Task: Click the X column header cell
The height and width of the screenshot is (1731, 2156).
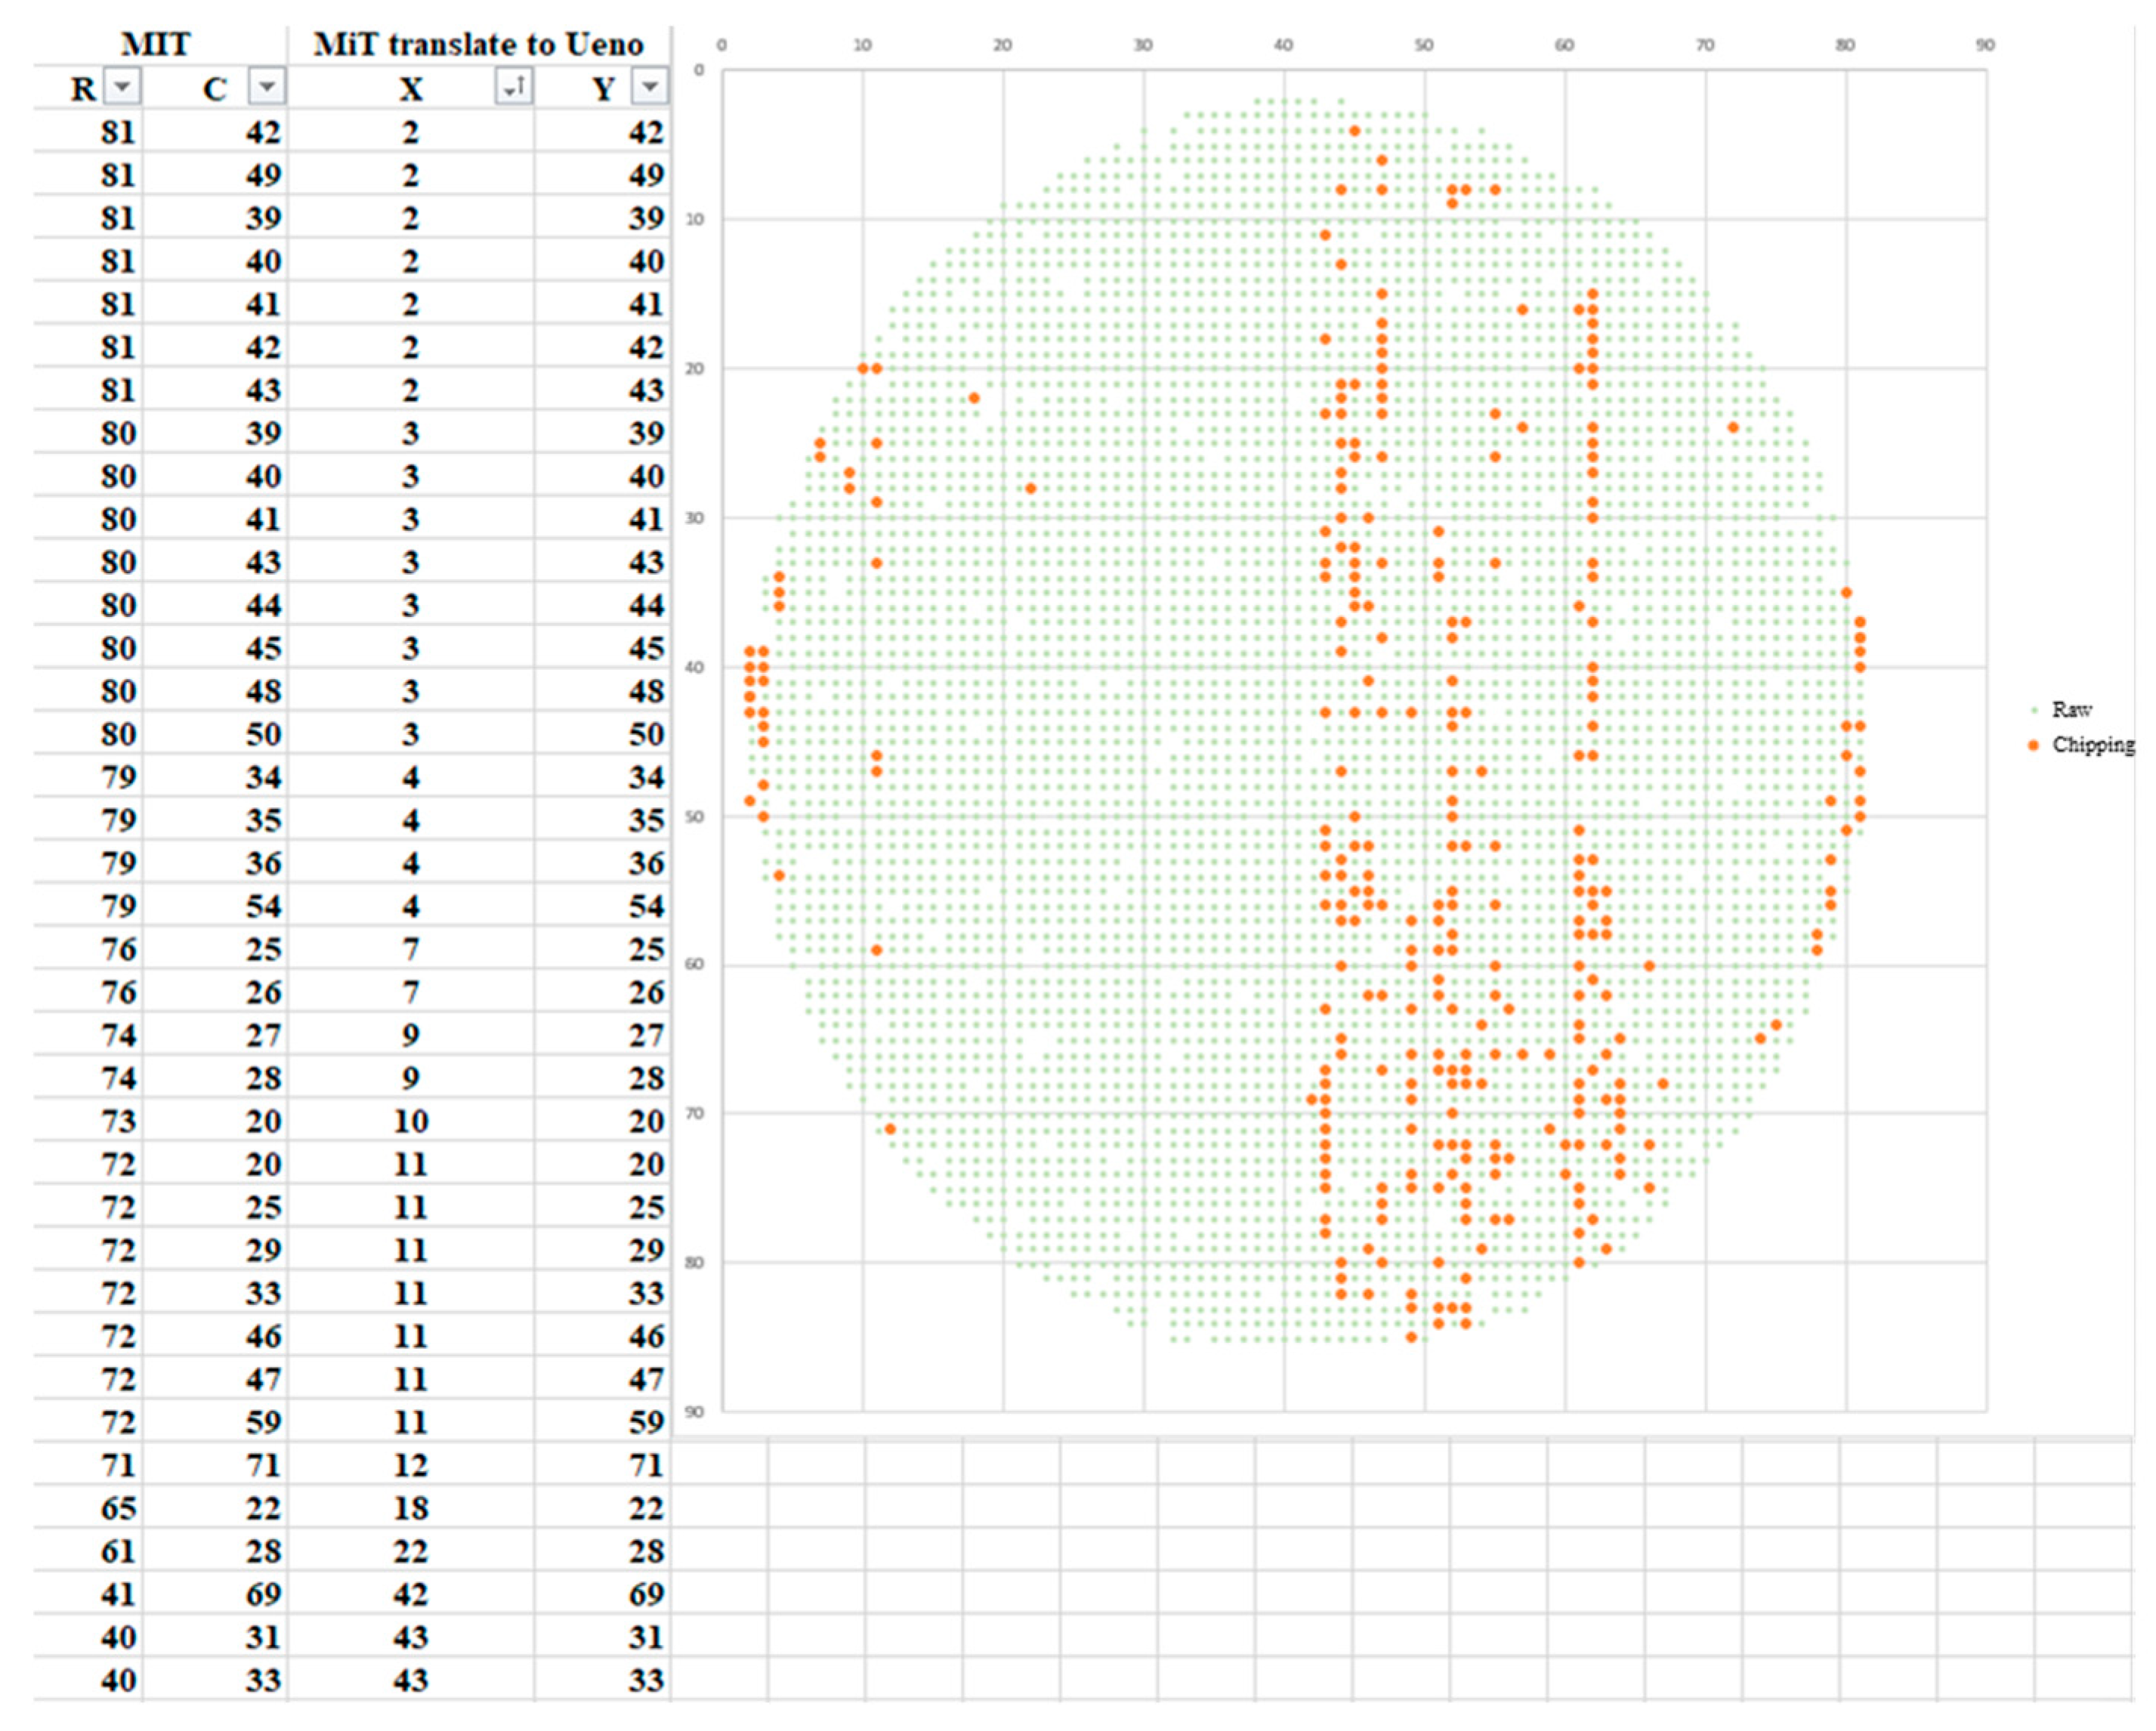Action: (x=410, y=89)
